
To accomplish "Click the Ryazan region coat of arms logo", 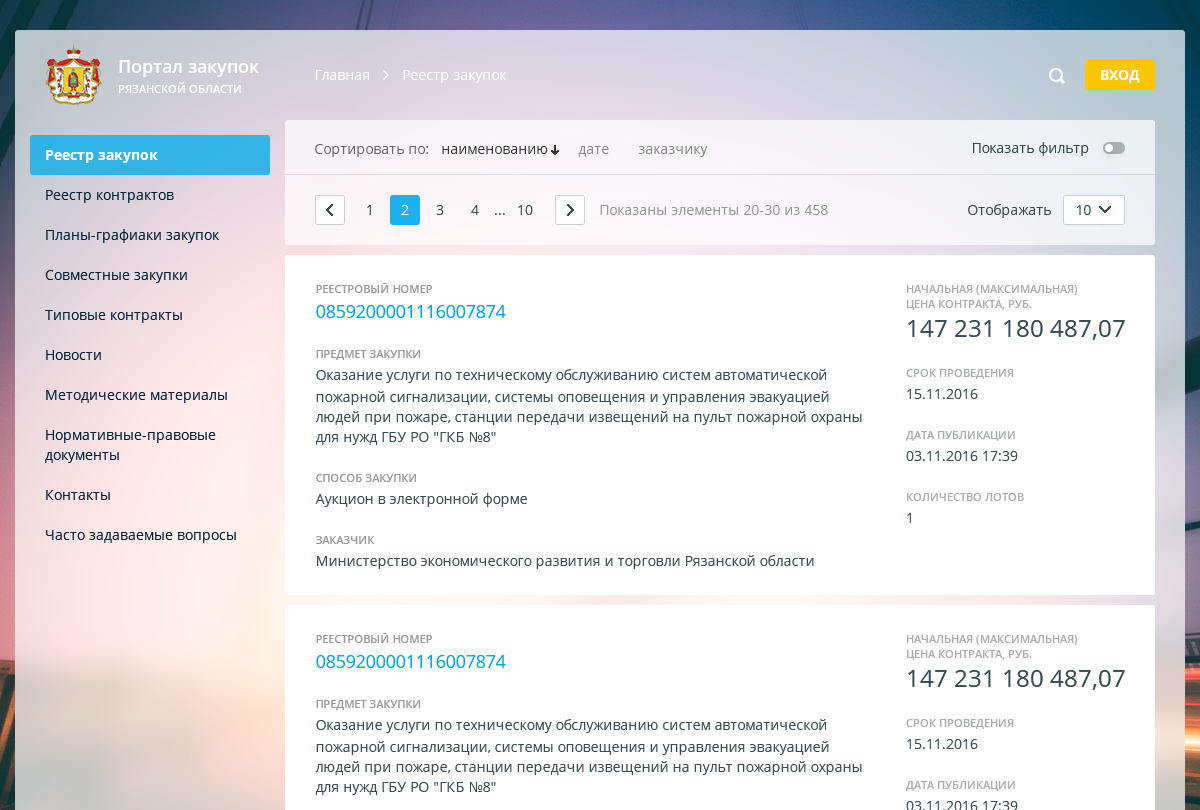I will pos(74,76).
